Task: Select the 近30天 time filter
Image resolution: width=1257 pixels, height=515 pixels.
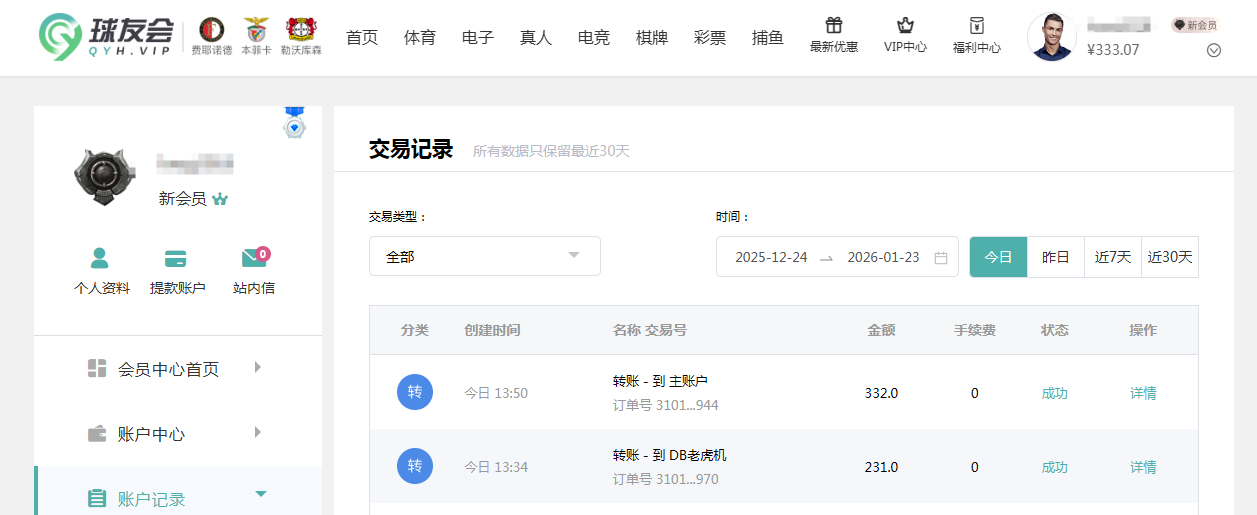Action: (x=1170, y=257)
